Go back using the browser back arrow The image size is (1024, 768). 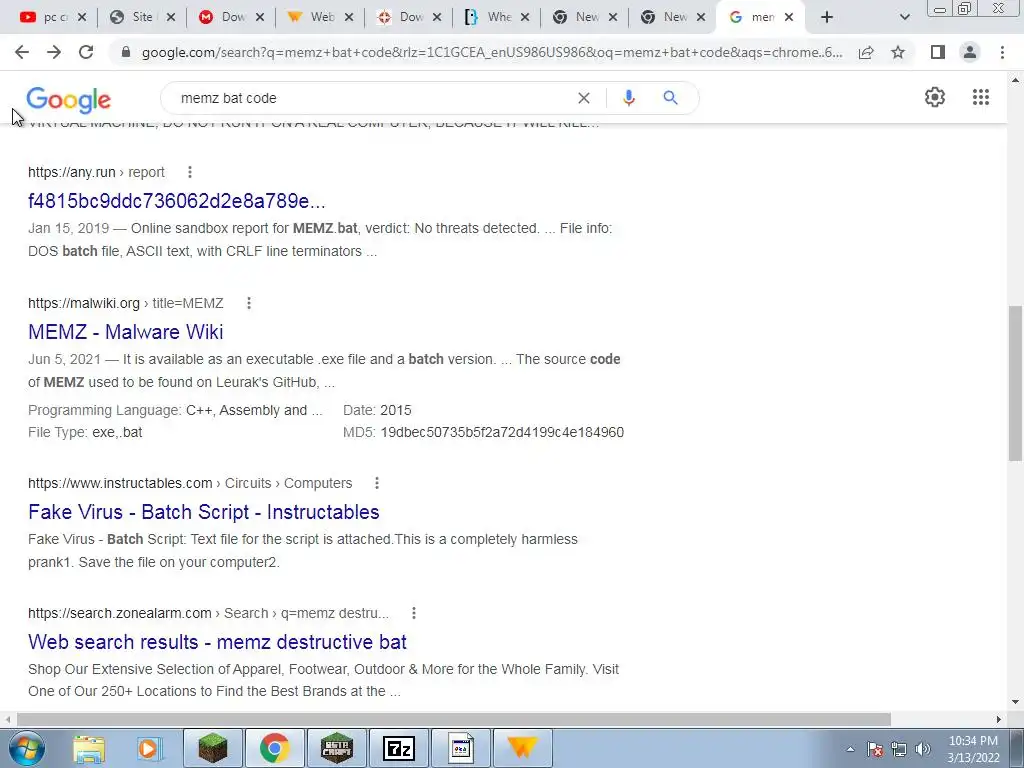coord(22,52)
